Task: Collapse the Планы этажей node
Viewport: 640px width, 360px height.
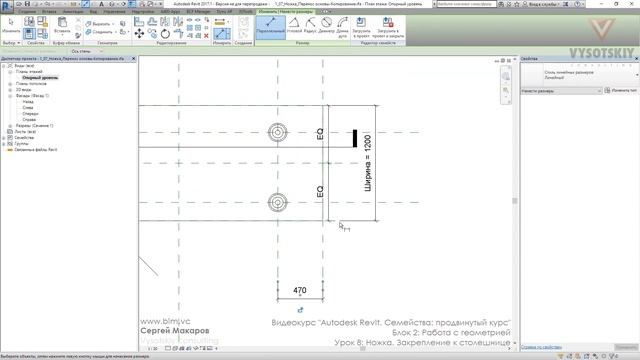Action: 10,71
